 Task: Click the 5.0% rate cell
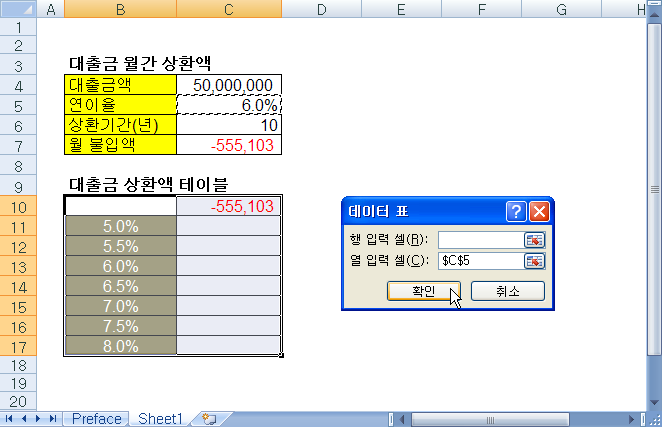[120, 226]
